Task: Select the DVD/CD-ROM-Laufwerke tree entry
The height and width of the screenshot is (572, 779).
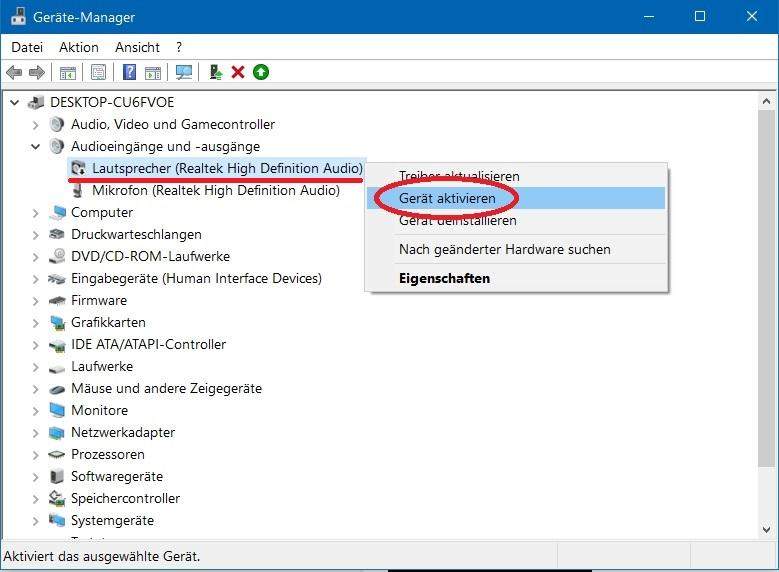Action: tap(151, 256)
